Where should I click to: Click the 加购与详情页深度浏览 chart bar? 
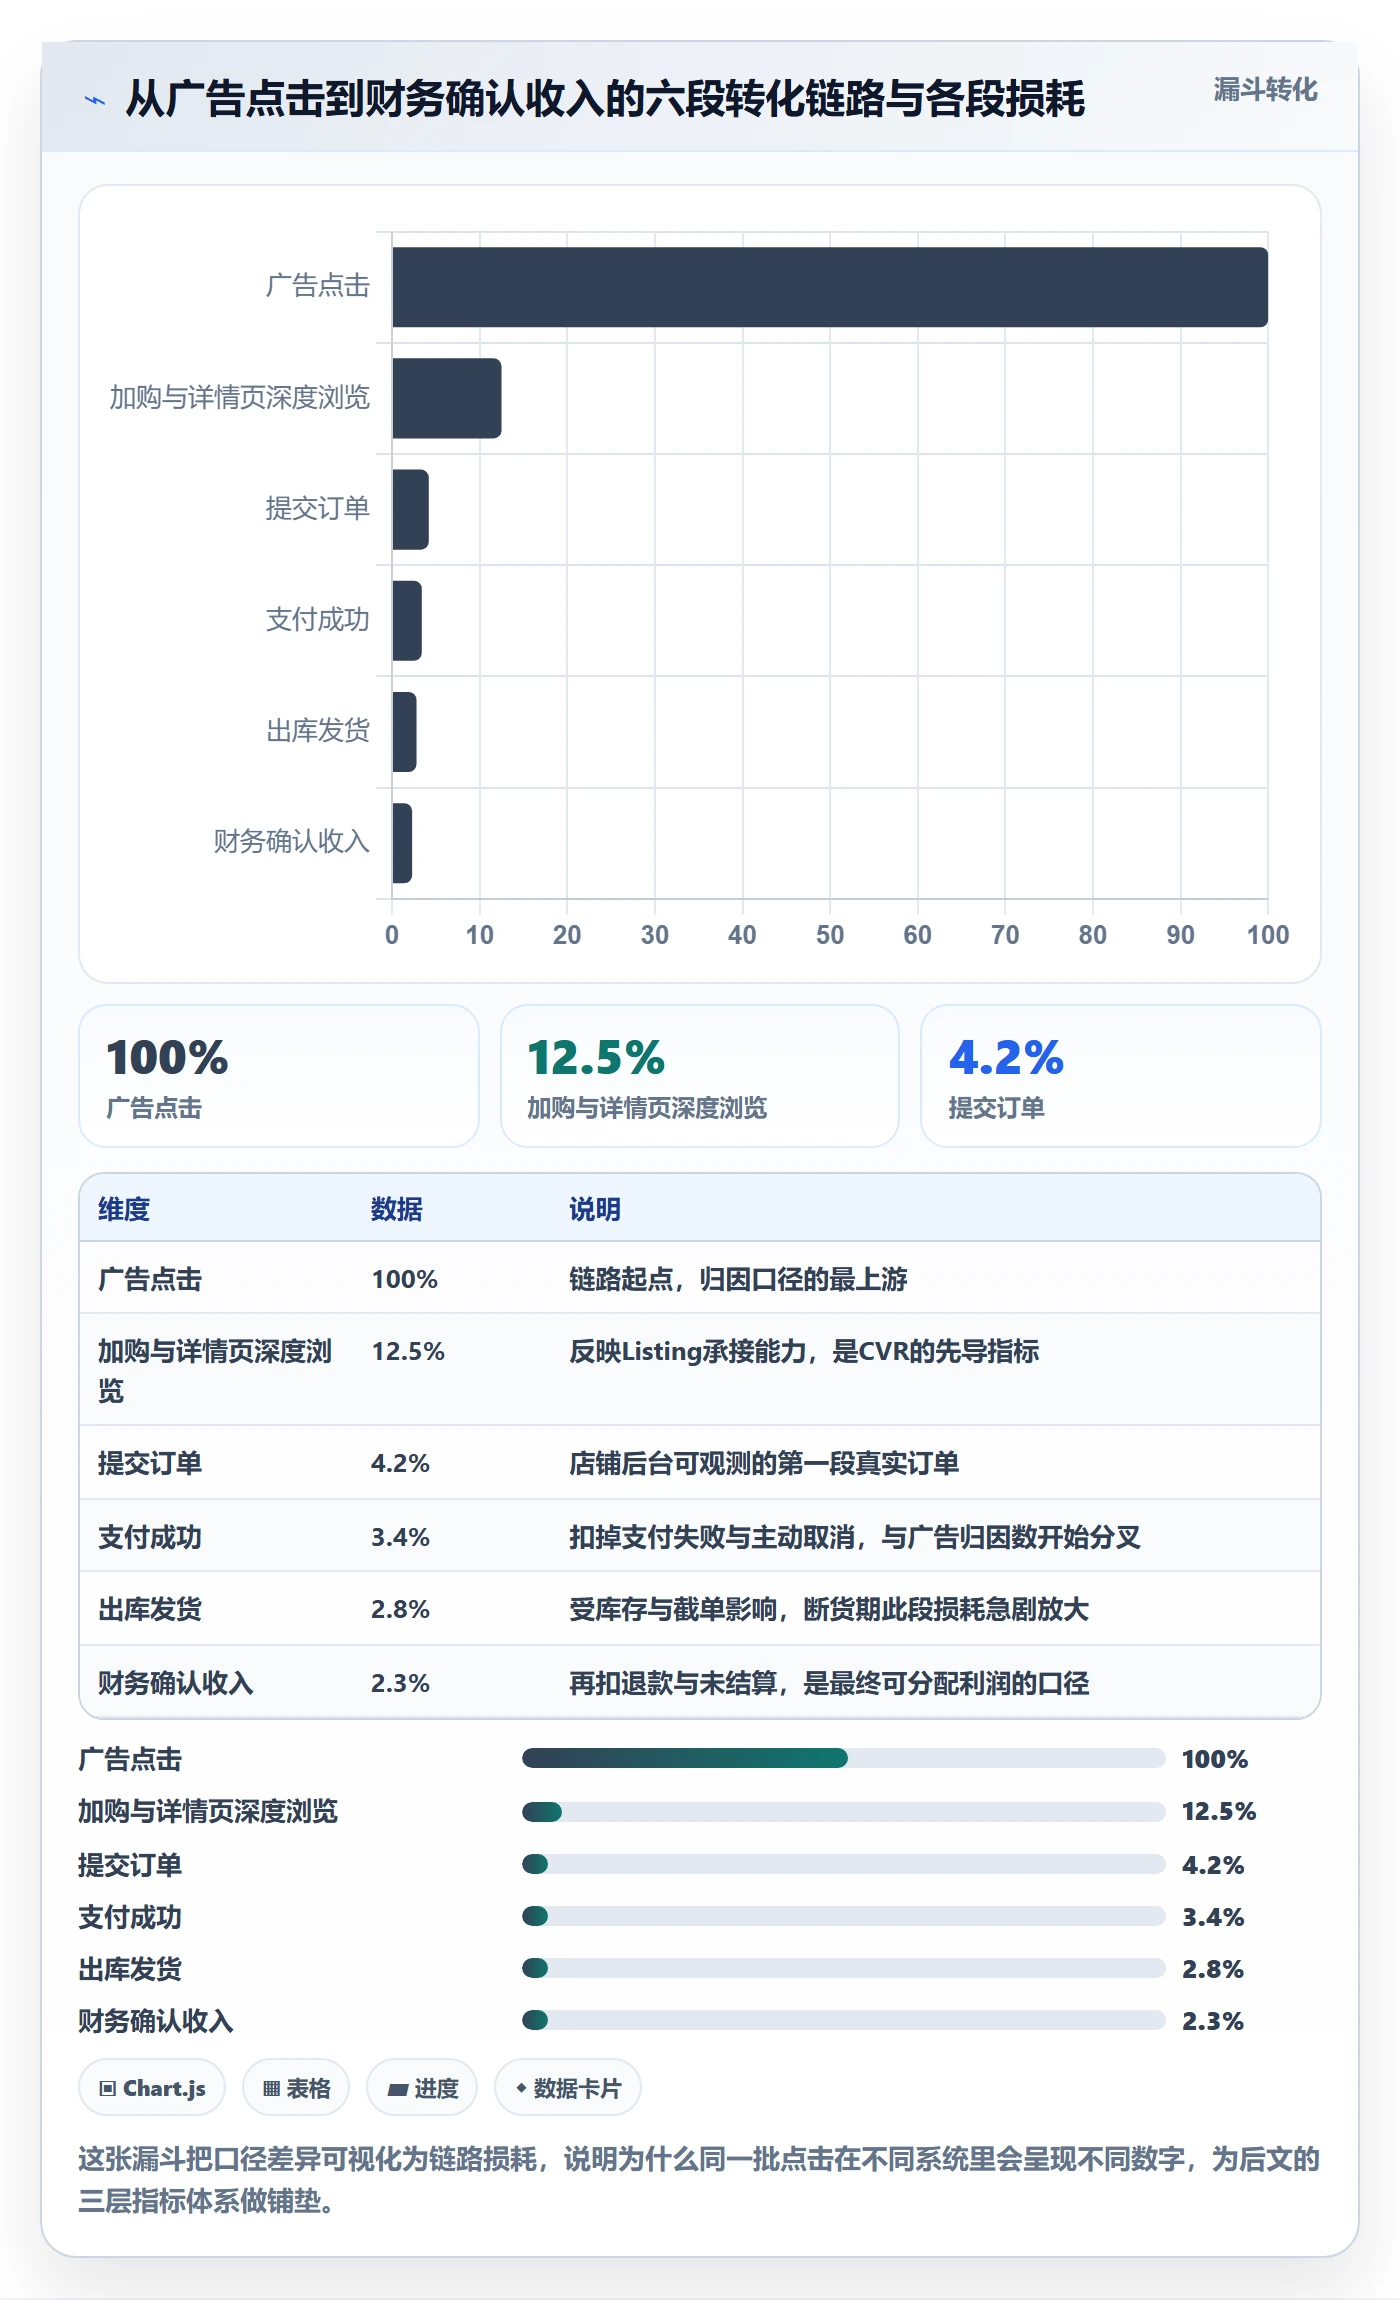pos(447,398)
